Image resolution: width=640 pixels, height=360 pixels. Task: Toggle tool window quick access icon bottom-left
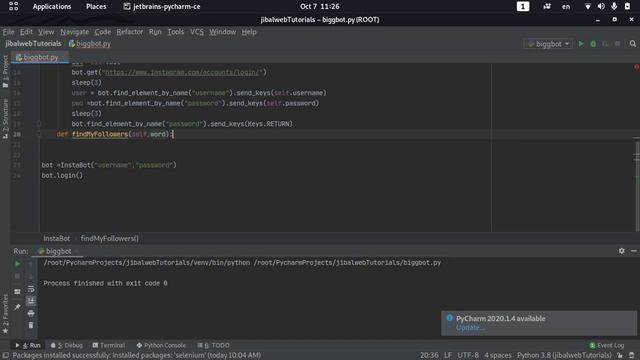click(6, 356)
